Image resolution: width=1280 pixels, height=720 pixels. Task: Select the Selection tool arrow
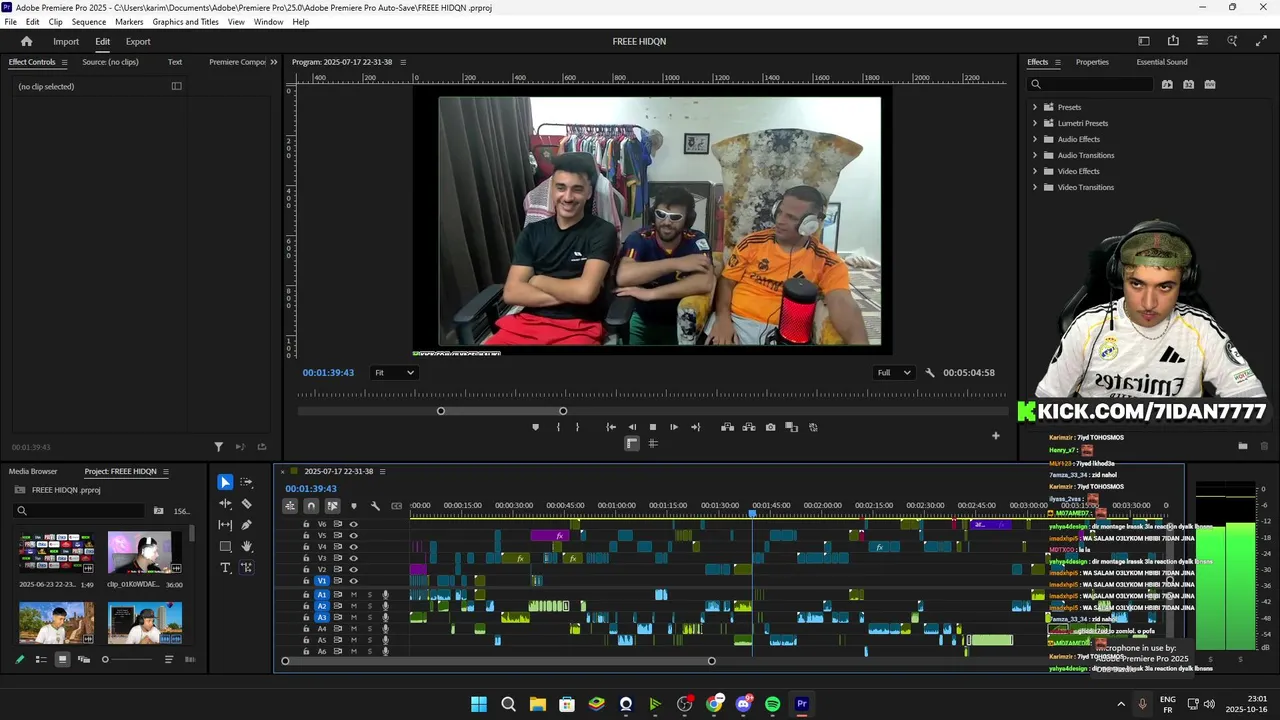(225, 482)
